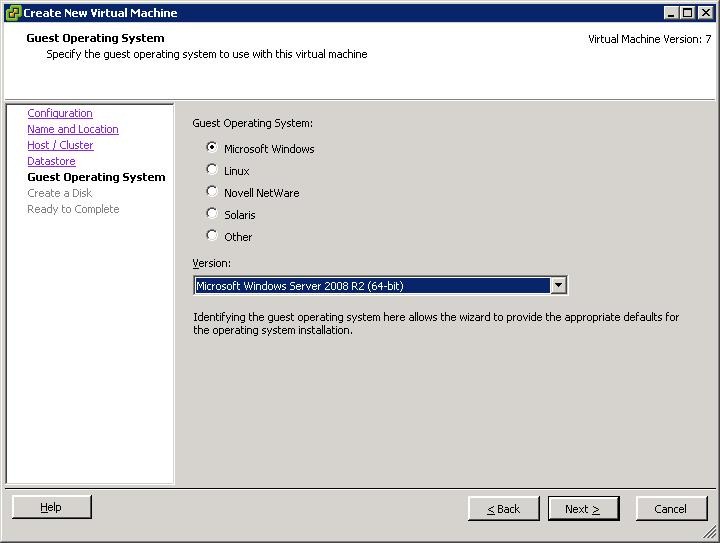This screenshot has height=543, width=720.
Task: Open the Version dropdown arrow
Action: [x=559, y=286]
